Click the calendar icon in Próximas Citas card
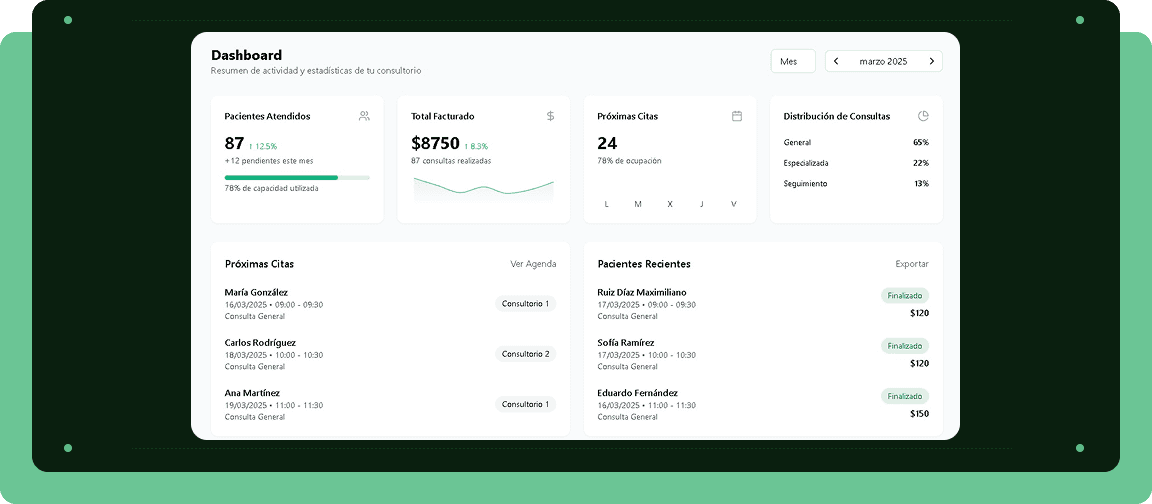This screenshot has width=1152, height=504. pos(737,116)
